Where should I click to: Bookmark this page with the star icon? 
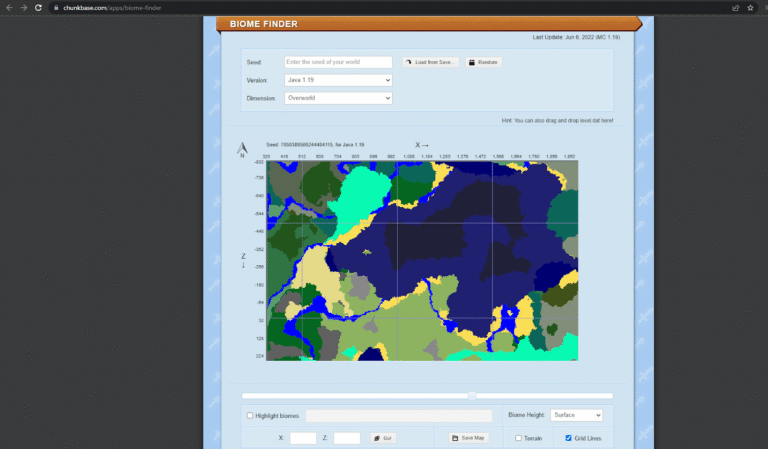pyautogui.click(x=750, y=7)
